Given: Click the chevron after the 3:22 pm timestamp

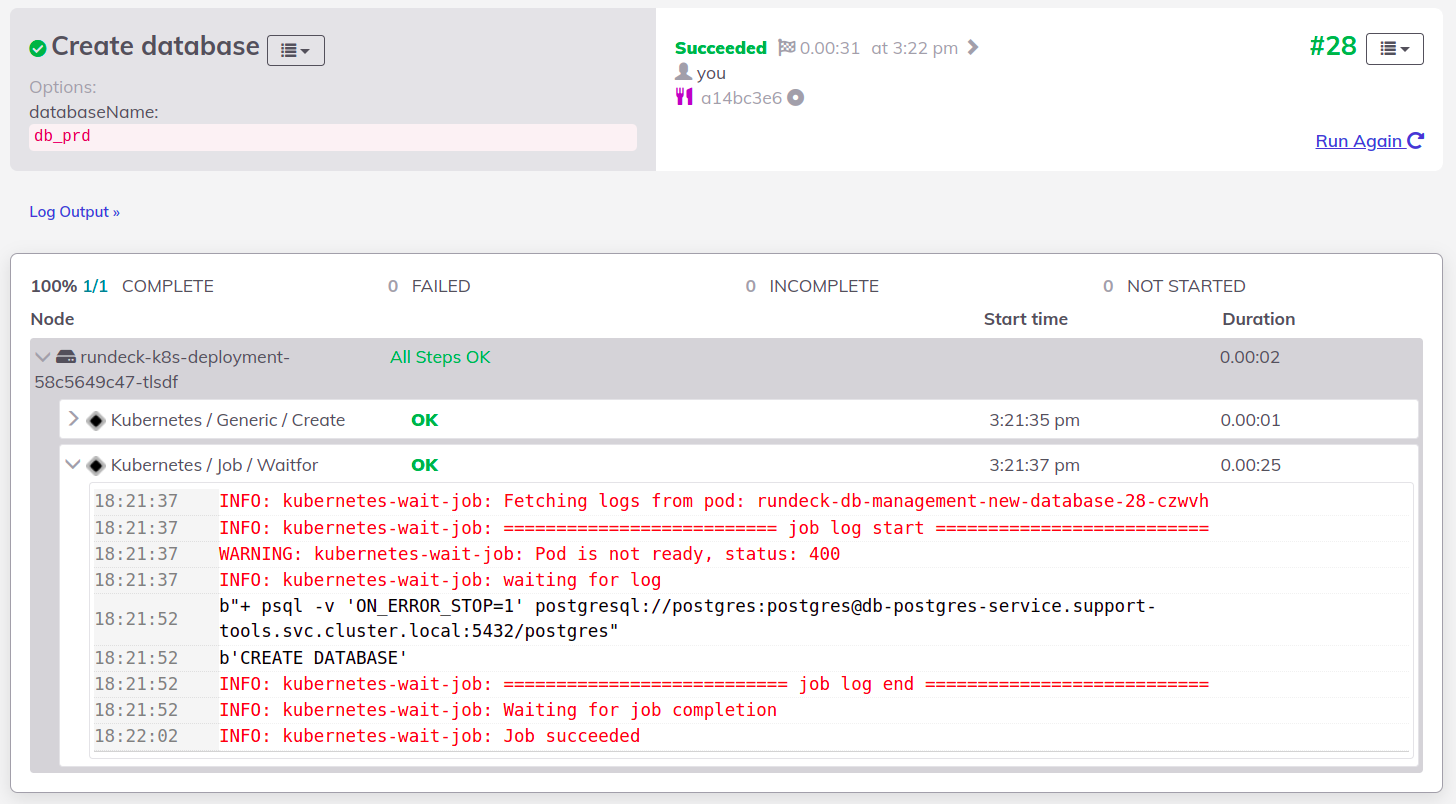Looking at the screenshot, I should click(973, 48).
